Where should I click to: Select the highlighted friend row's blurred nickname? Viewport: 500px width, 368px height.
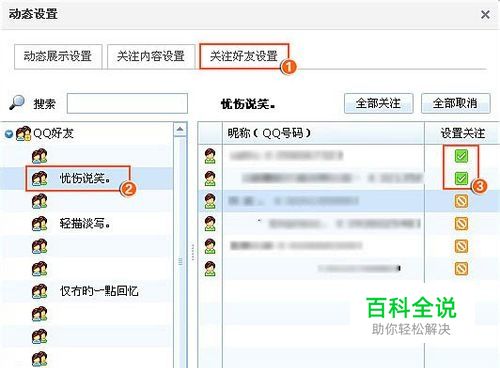293,201
